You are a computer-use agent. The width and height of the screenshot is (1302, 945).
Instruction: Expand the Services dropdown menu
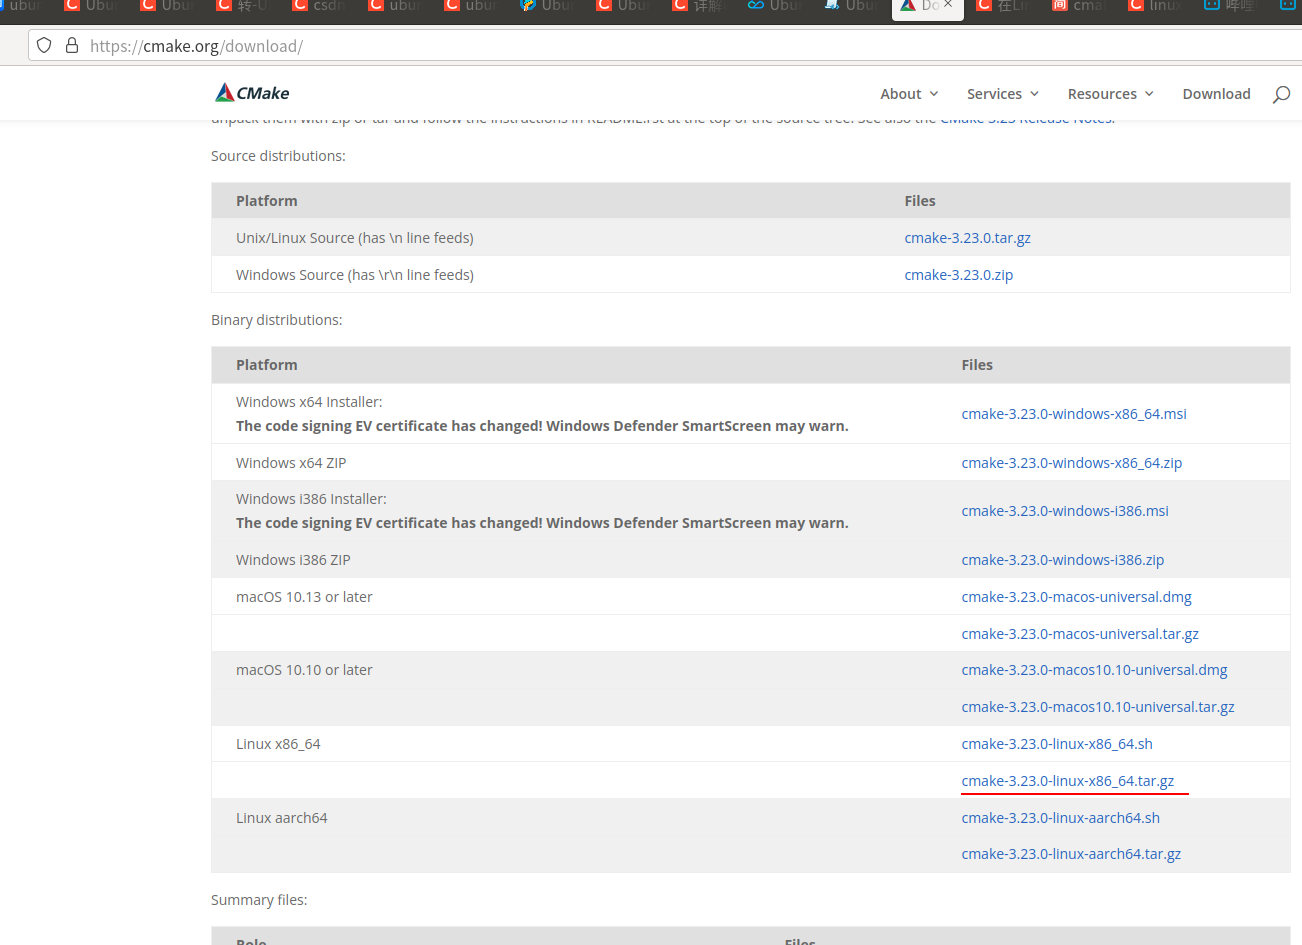(1003, 94)
